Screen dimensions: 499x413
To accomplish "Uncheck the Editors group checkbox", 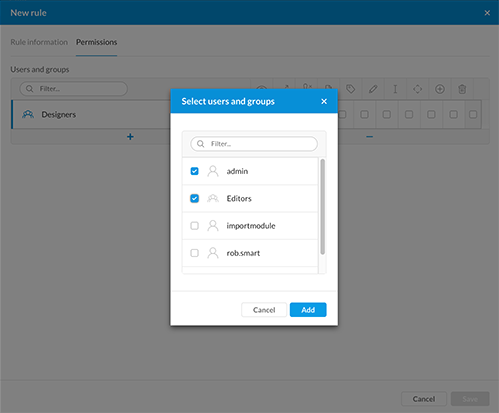I will (x=194, y=199).
